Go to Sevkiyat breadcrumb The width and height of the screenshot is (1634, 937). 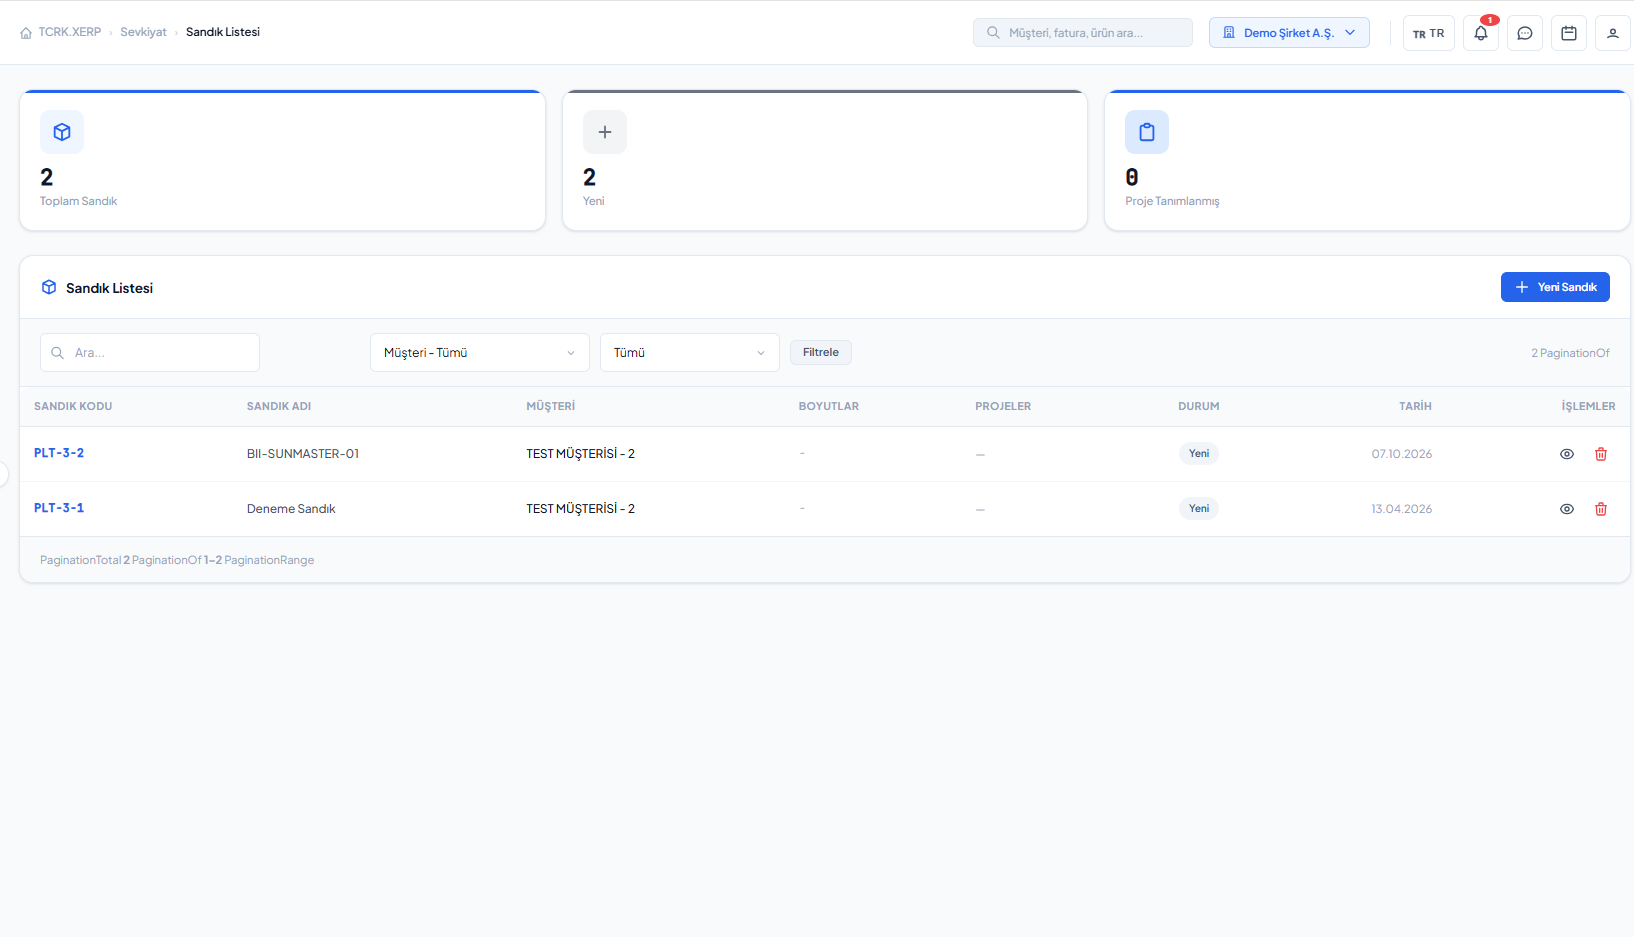coord(143,32)
